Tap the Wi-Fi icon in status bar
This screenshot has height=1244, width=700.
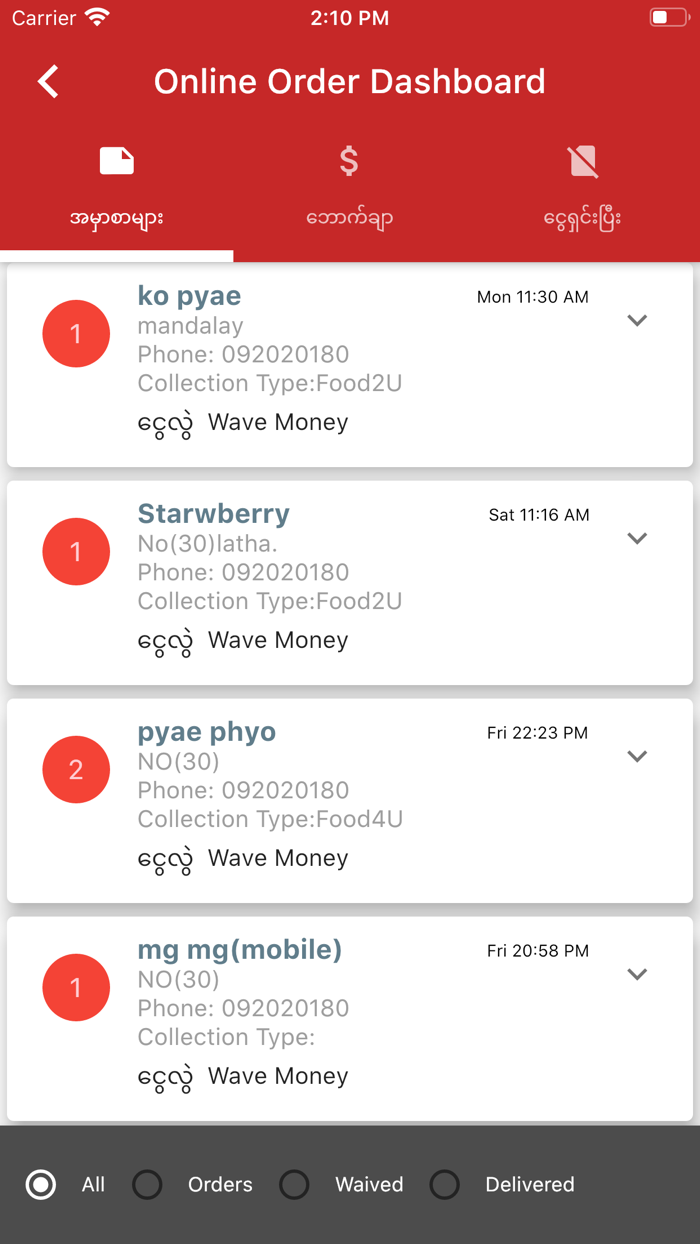(x=97, y=16)
